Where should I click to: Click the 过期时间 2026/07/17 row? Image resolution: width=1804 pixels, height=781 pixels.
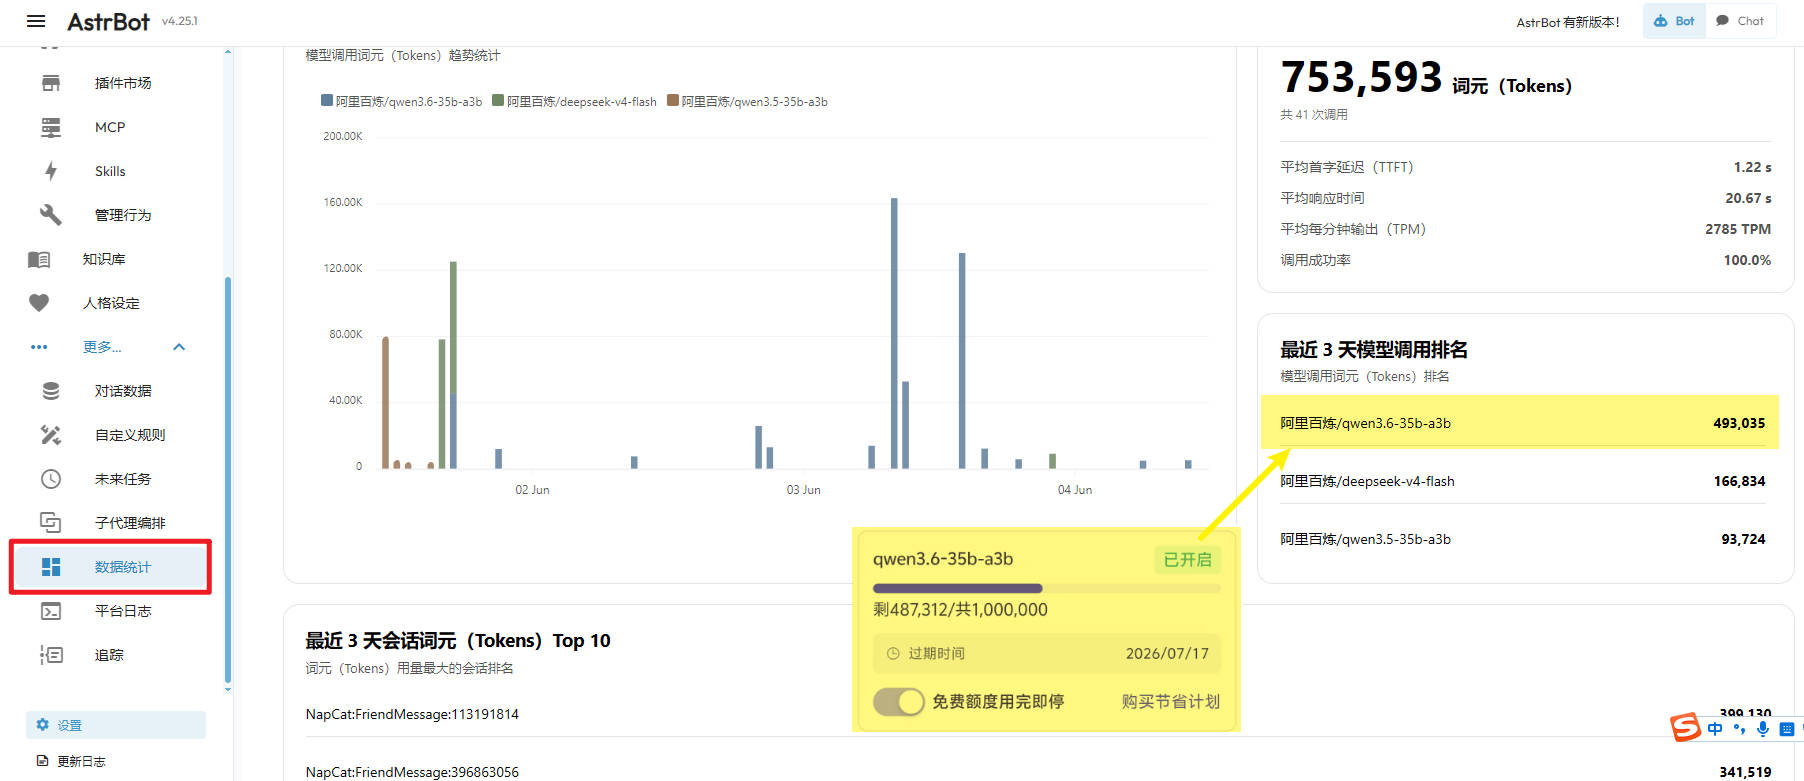point(1046,654)
